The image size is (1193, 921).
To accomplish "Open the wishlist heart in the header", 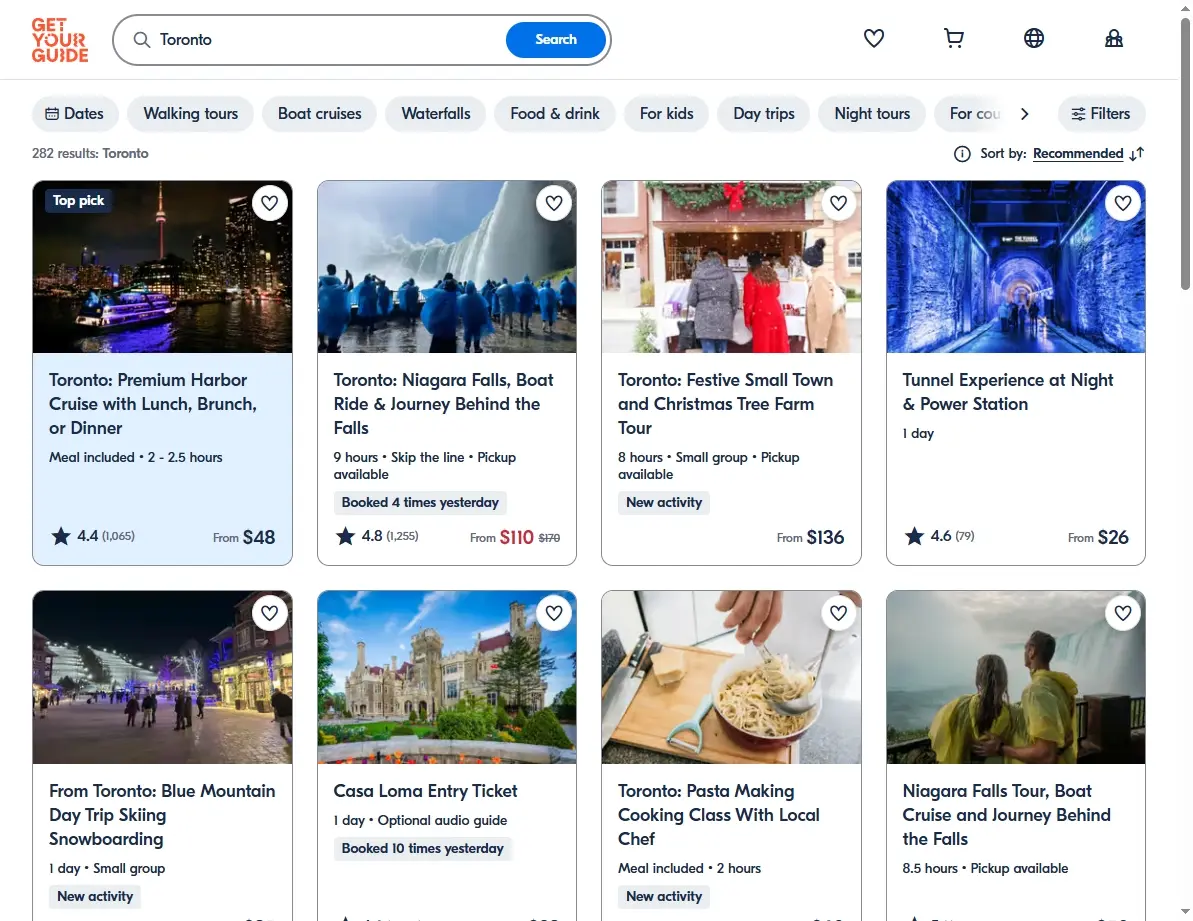I will (873, 38).
